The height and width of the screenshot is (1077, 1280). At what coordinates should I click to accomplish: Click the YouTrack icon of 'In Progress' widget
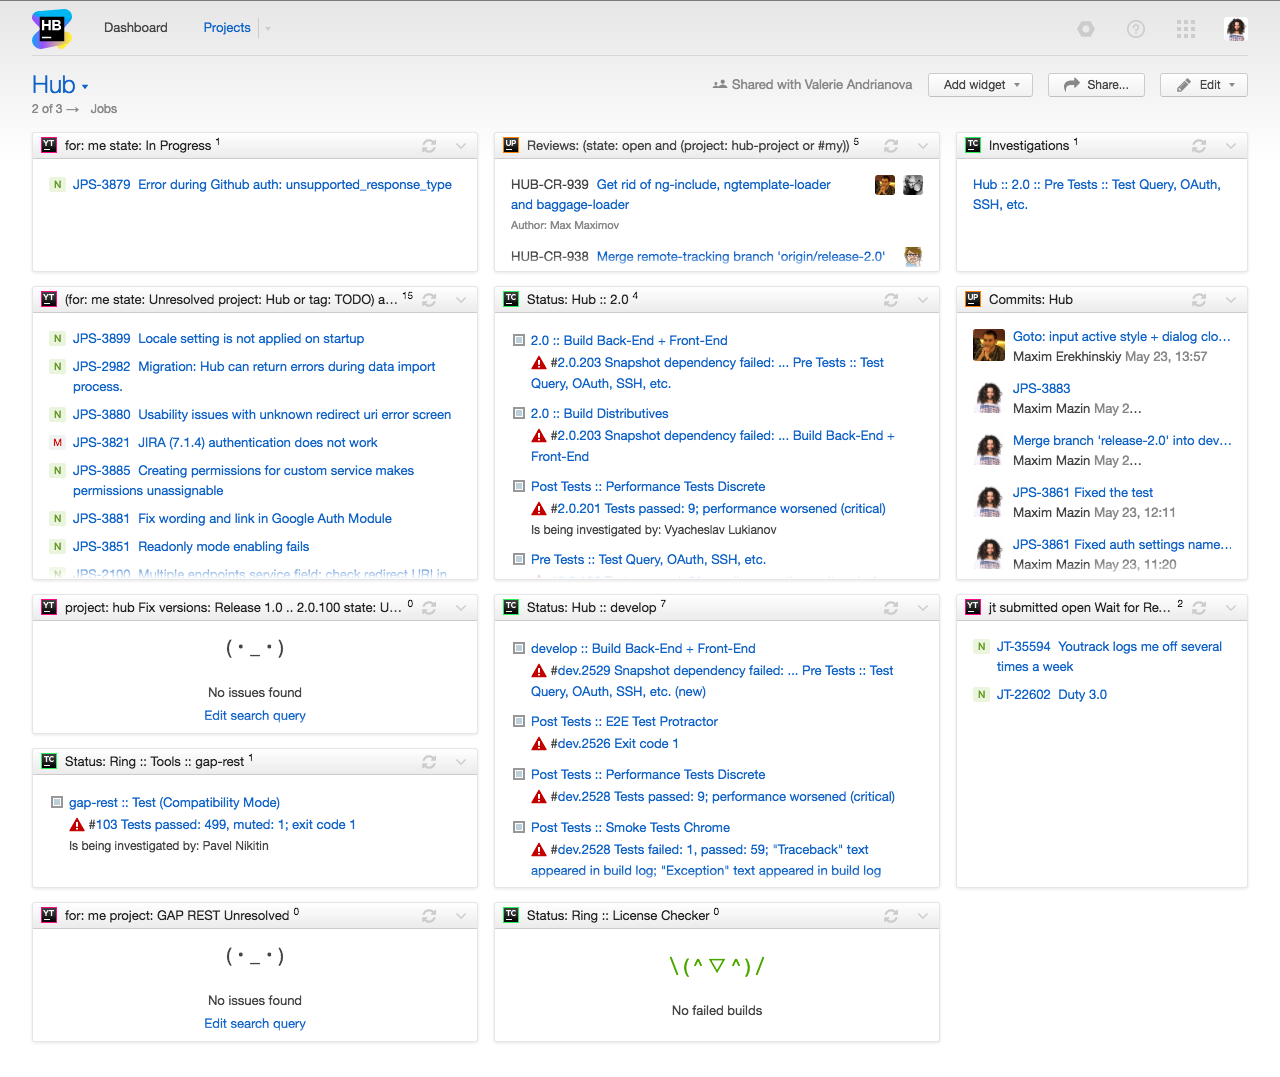(49, 145)
